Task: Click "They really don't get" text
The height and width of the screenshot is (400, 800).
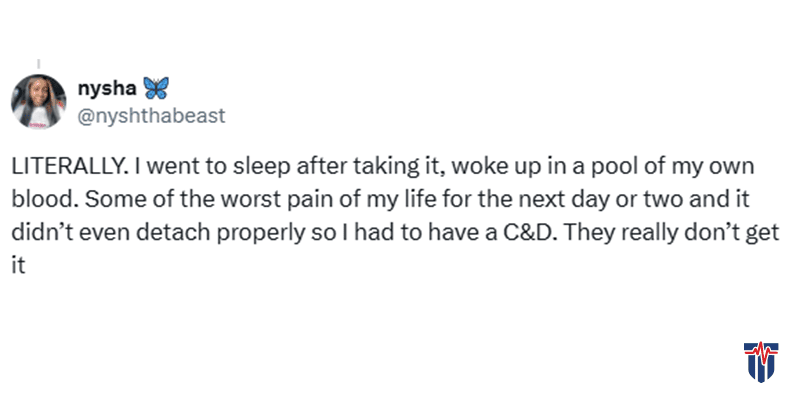Action: (x=655, y=233)
